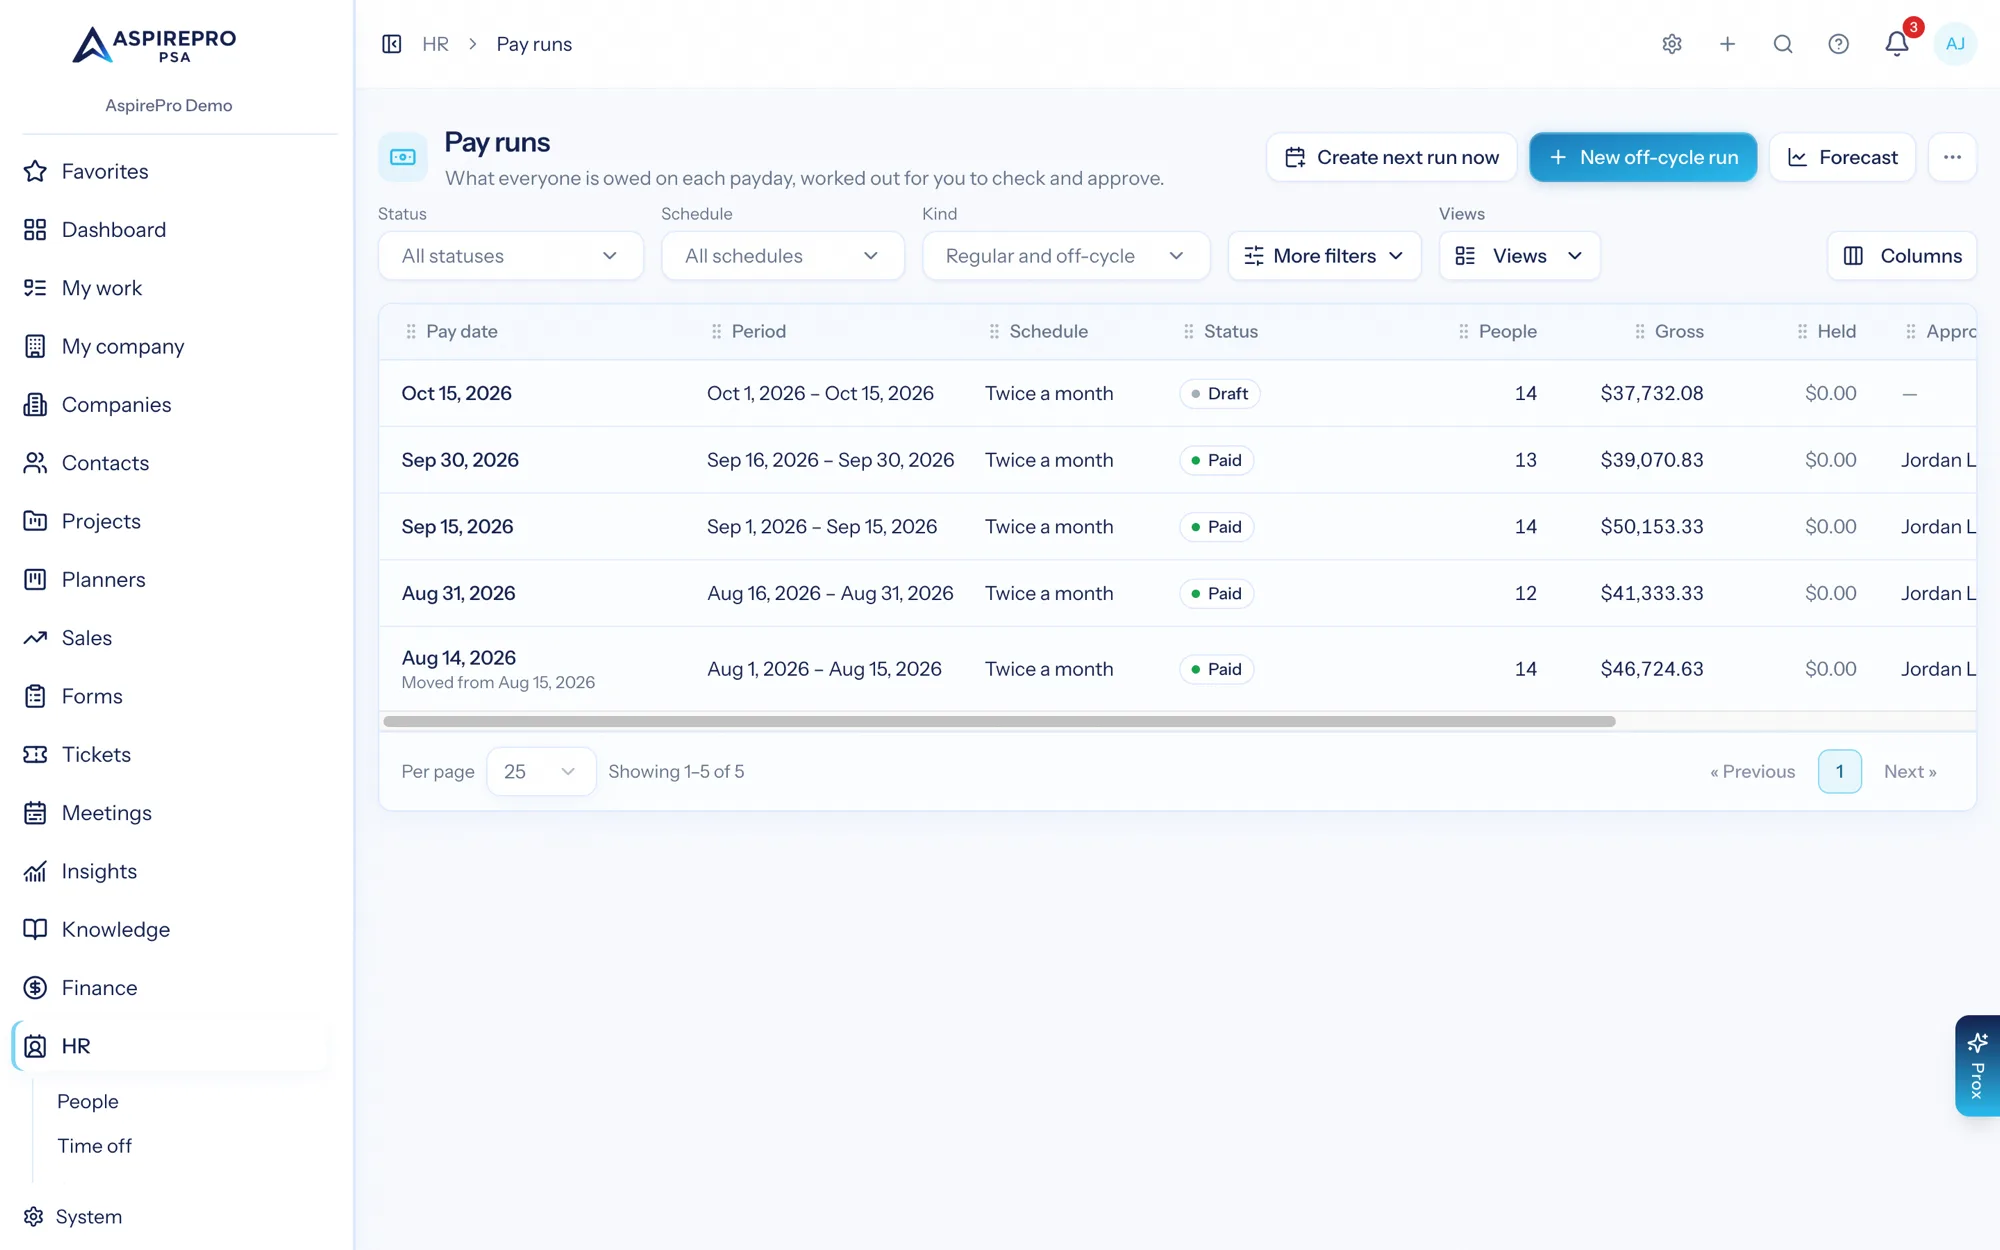The image size is (2000, 1250).
Task: Click Next » pagination link
Action: point(1910,772)
